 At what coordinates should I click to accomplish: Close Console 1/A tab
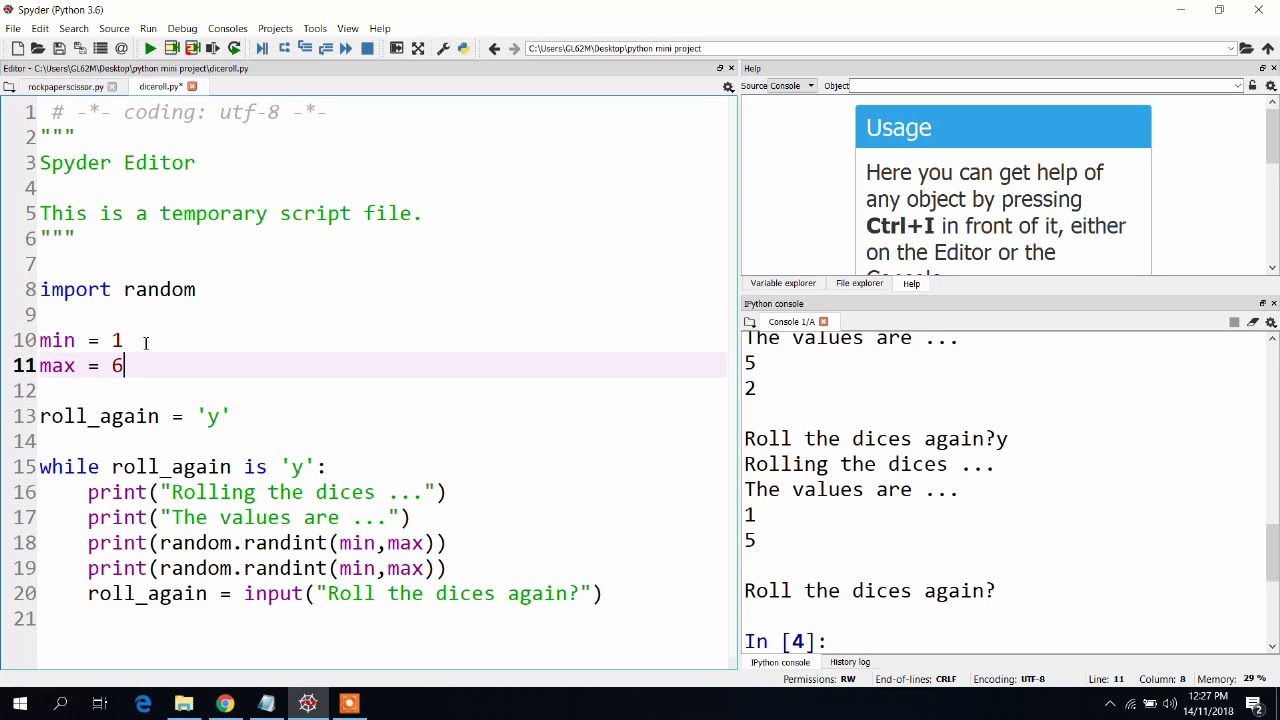pyautogui.click(x=823, y=322)
